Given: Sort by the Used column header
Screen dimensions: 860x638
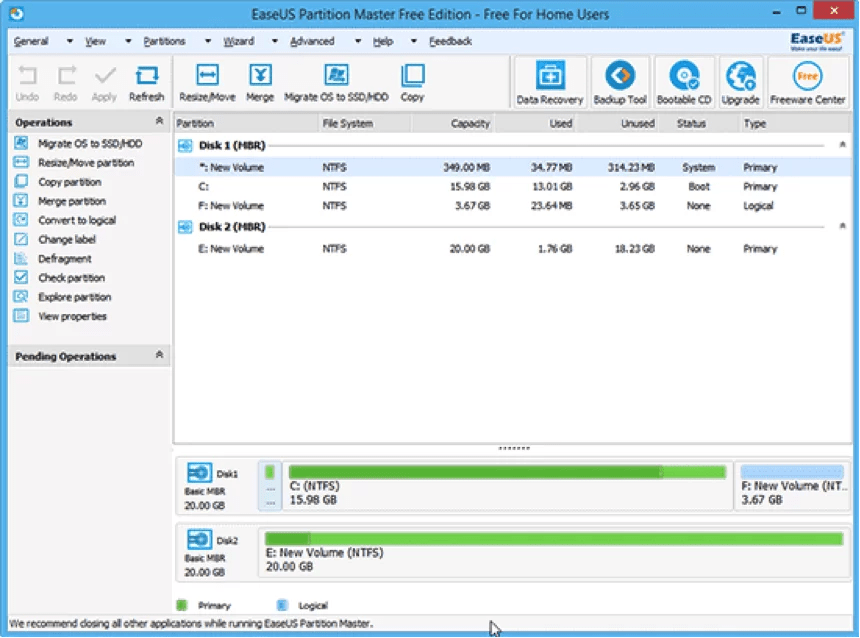Looking at the screenshot, I should [536, 123].
